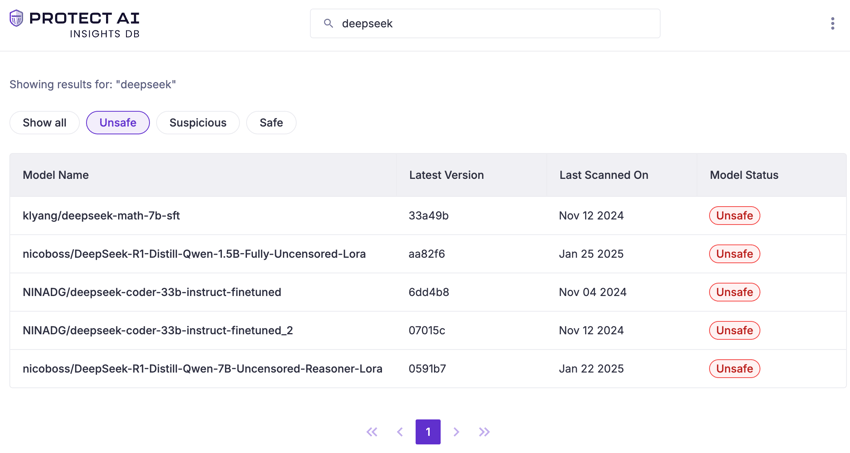Click the 'Showing results for: "deepseek"' text
This screenshot has width=850, height=453.
coord(93,85)
